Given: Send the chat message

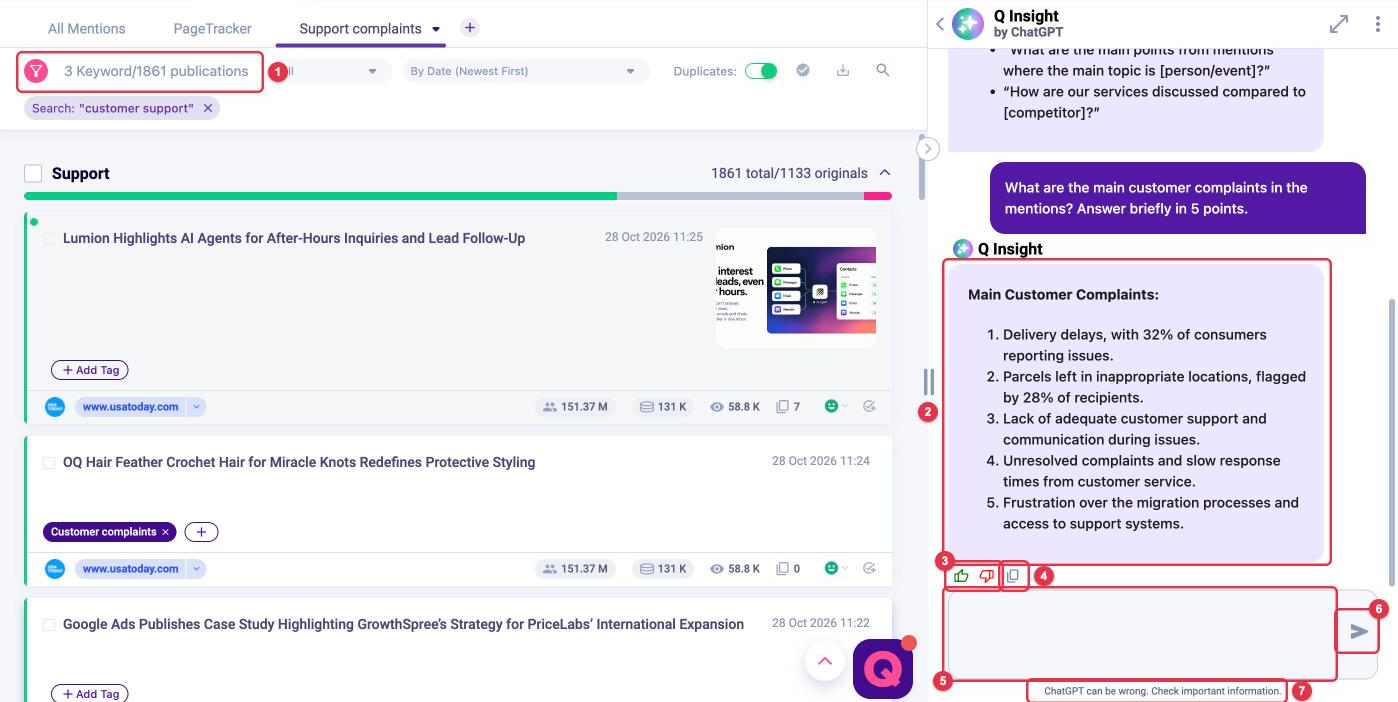Looking at the screenshot, I should 1359,631.
